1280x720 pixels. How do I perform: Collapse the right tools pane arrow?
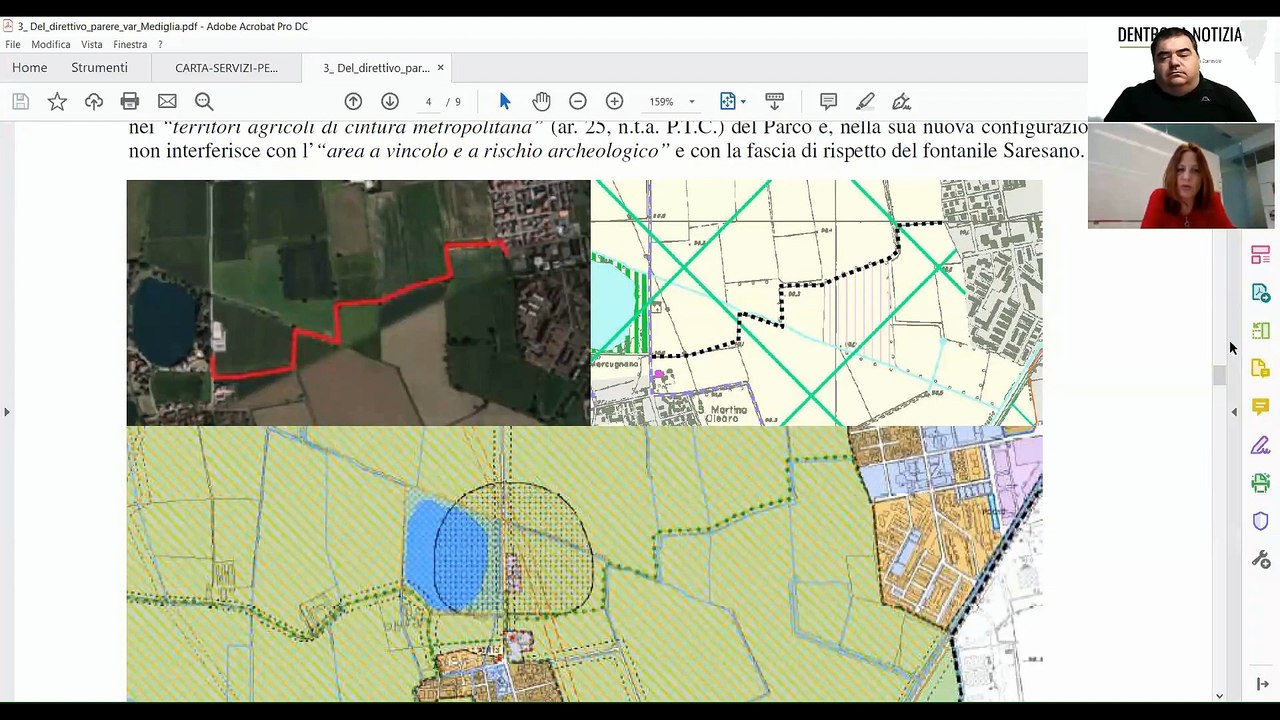1234,411
